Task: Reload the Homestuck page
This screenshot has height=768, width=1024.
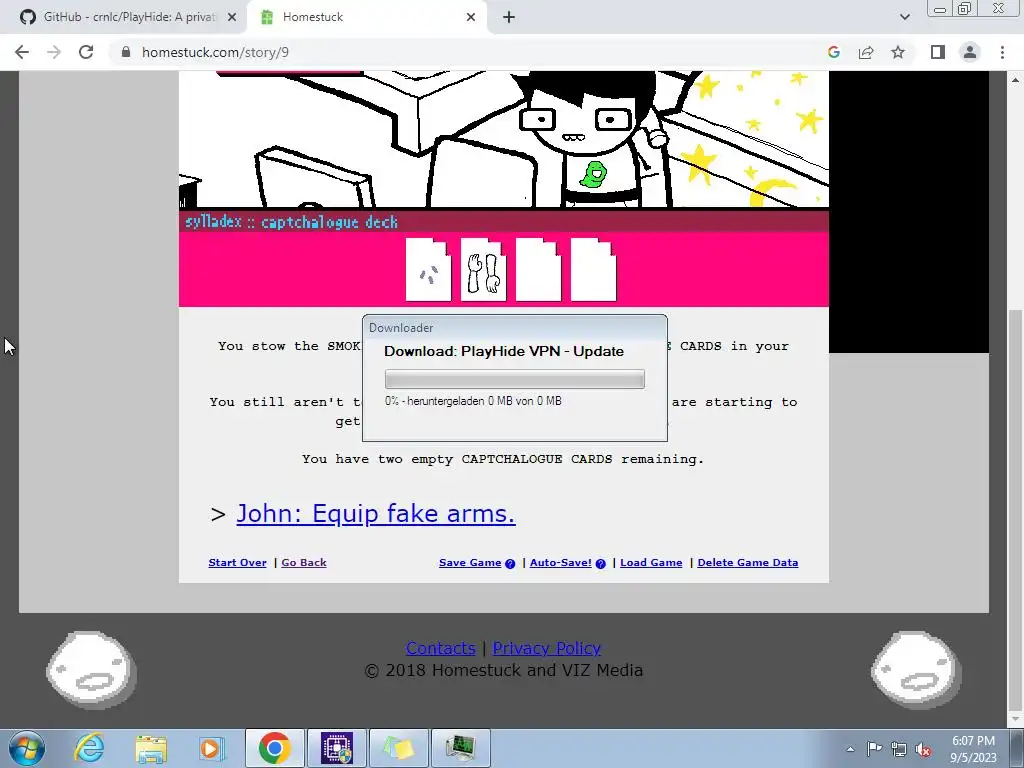Action: click(x=86, y=52)
